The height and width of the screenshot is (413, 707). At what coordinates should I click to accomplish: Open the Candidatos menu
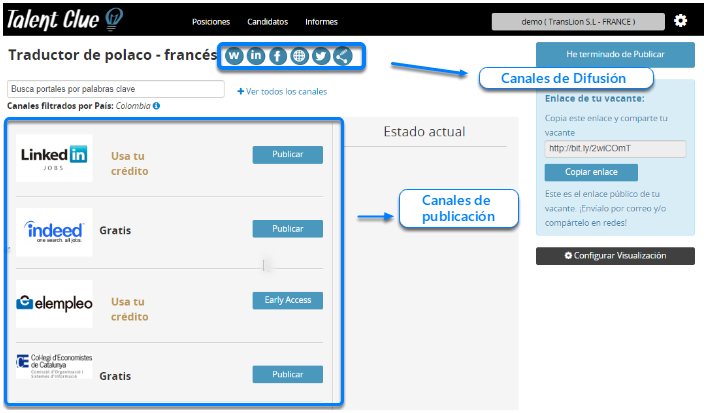coord(267,22)
